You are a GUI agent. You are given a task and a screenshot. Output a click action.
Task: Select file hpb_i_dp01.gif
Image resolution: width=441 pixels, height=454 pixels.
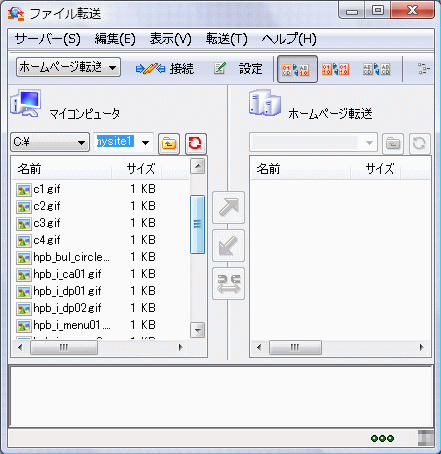click(x=67, y=291)
